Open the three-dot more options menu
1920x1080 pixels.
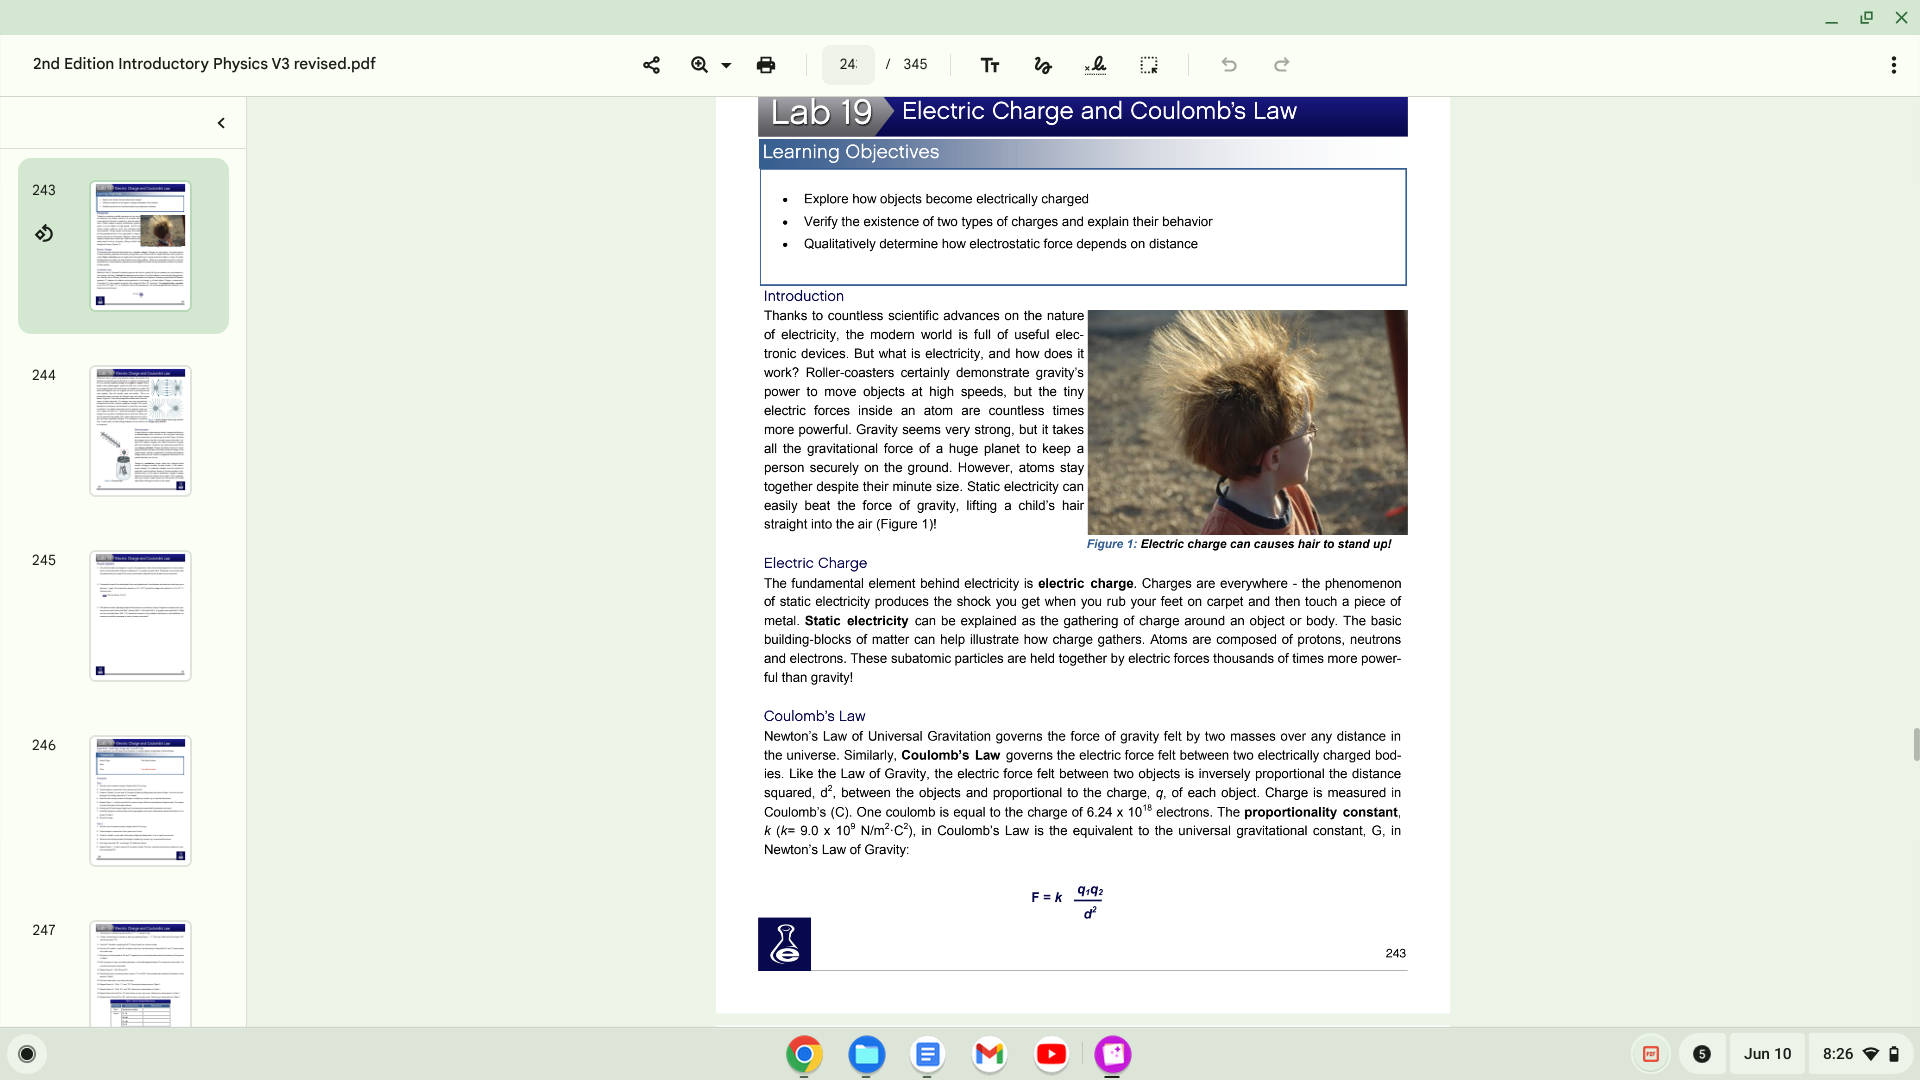click(x=1893, y=65)
